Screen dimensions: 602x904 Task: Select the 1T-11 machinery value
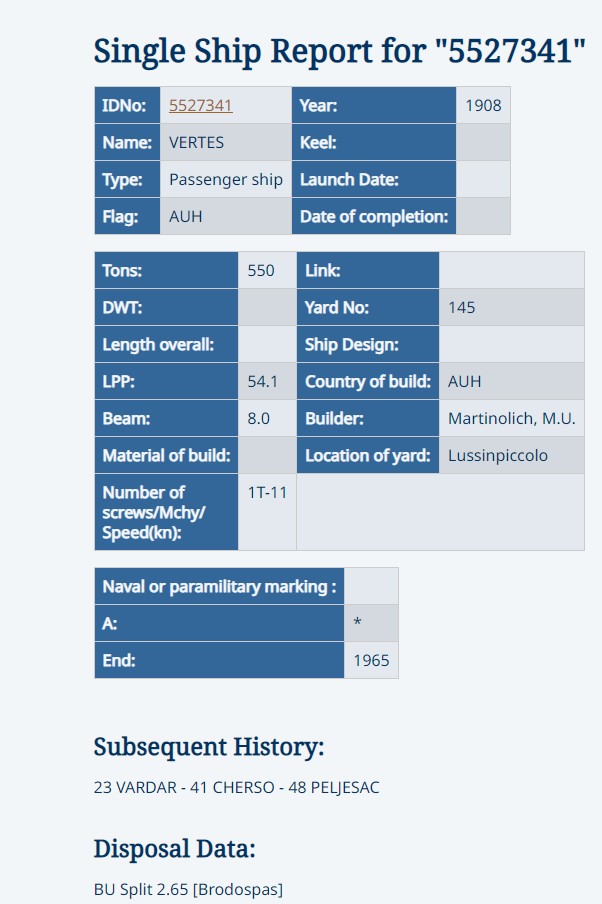pyautogui.click(x=267, y=492)
